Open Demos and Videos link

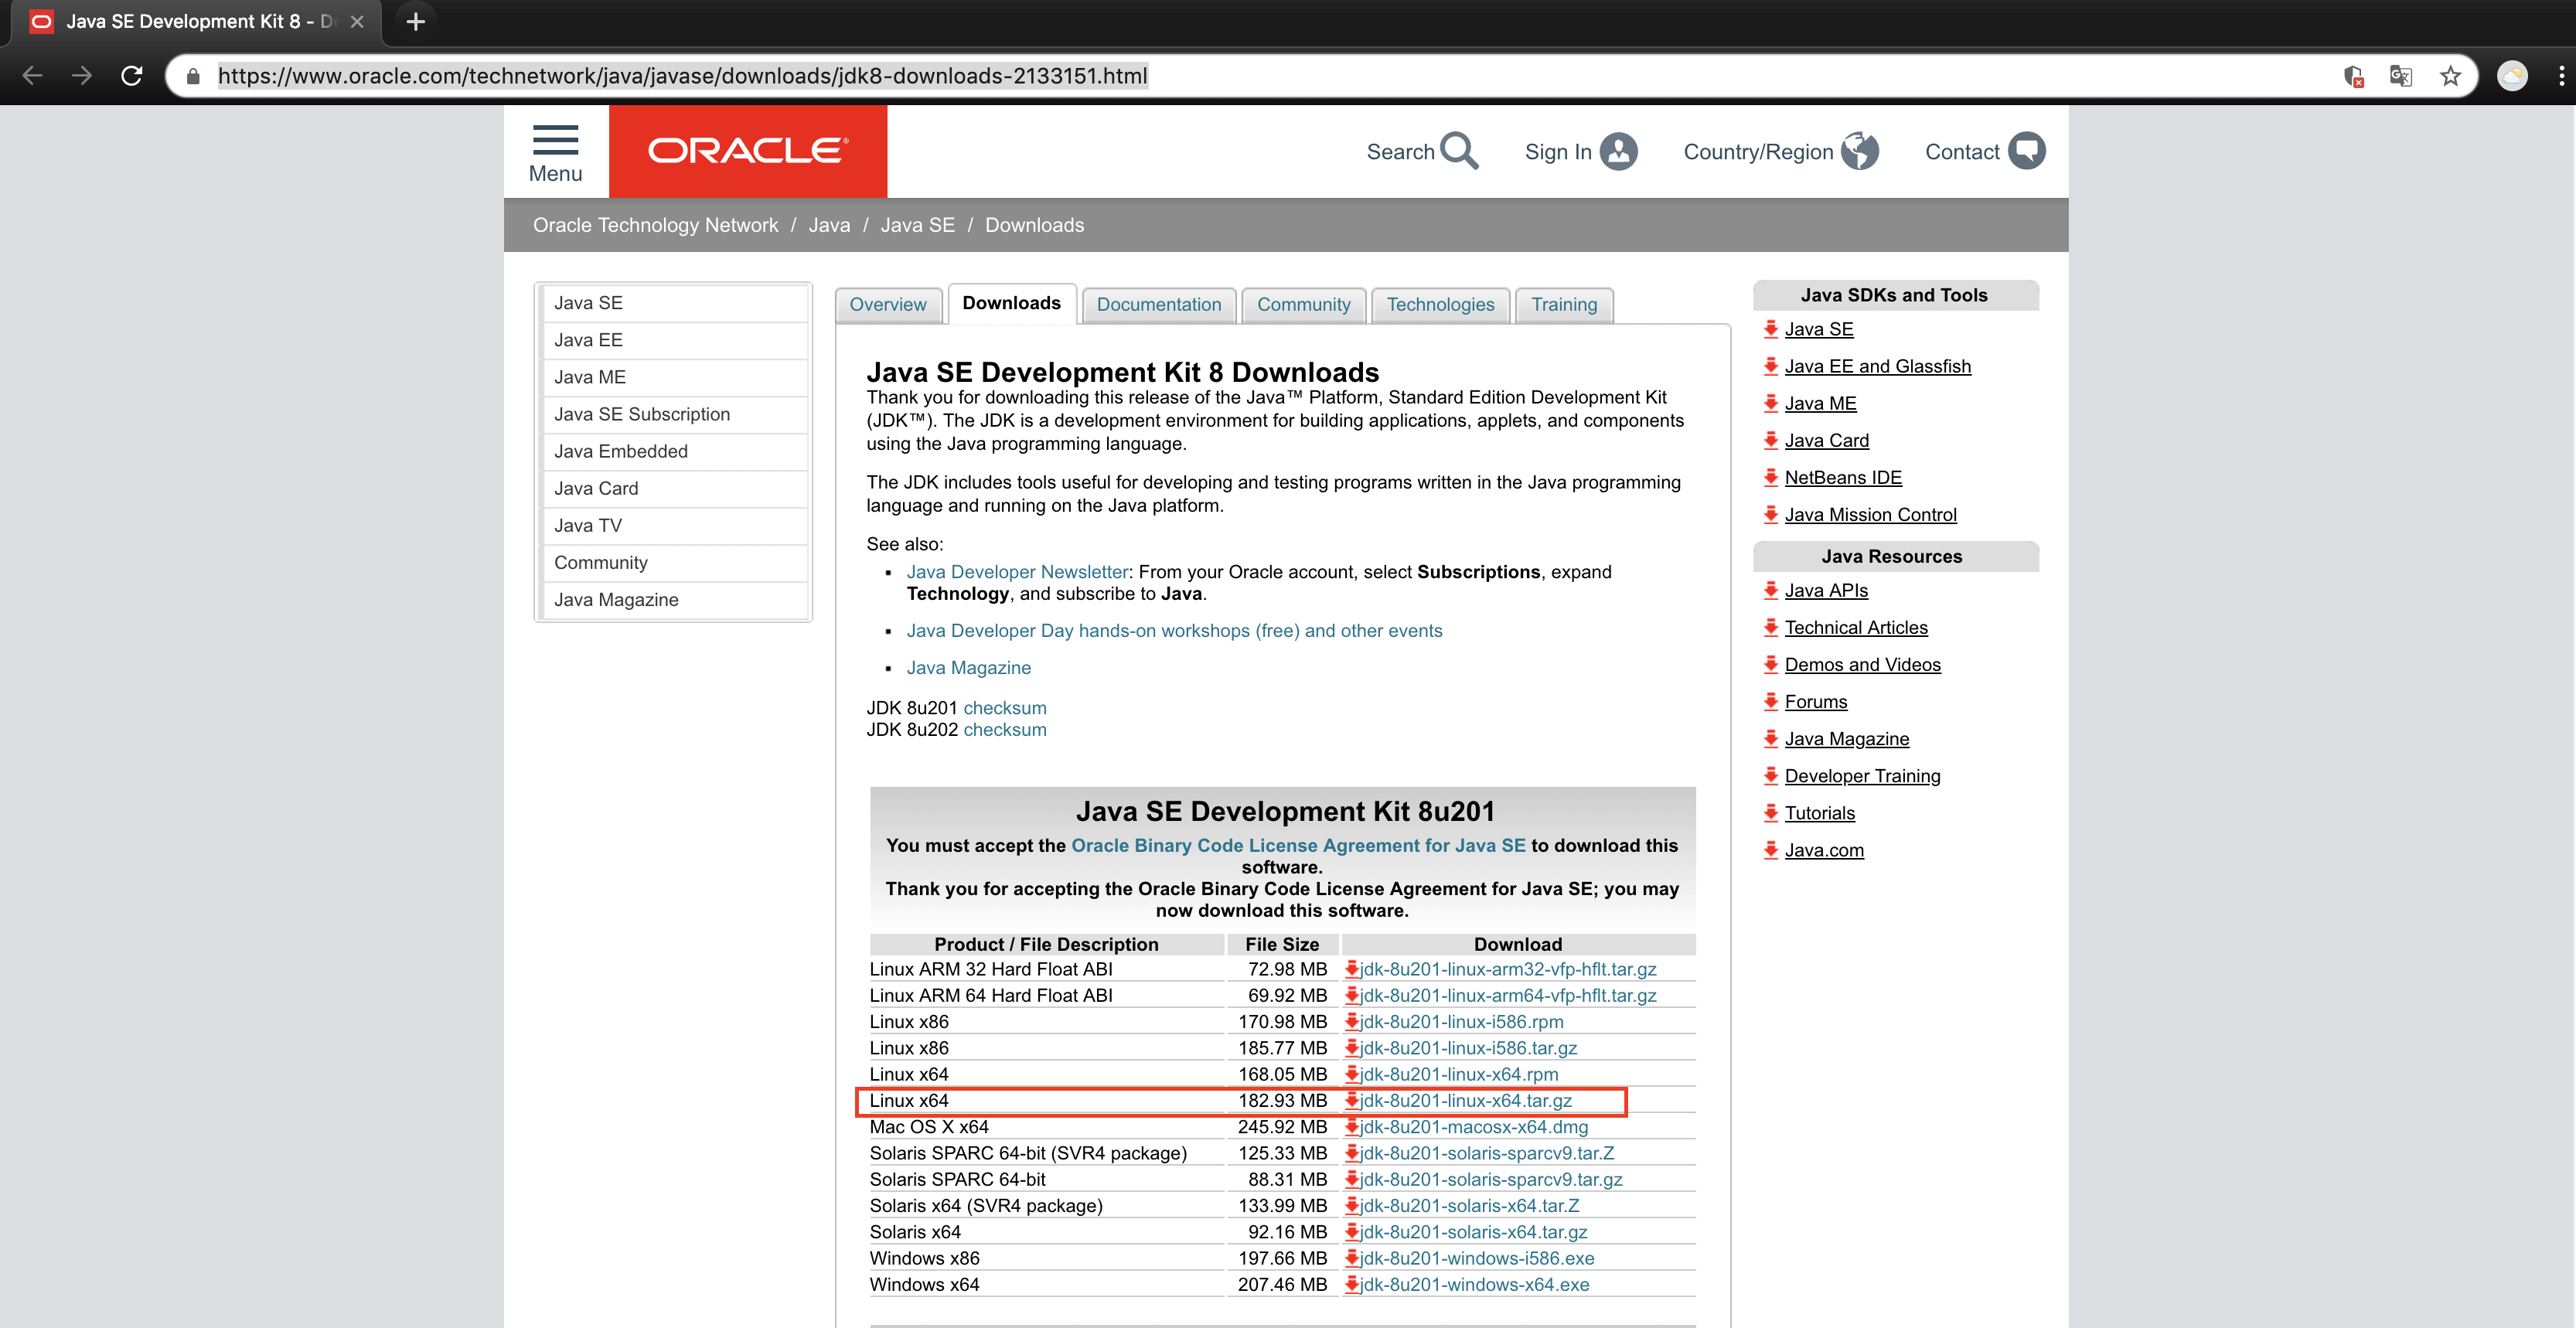[x=1862, y=664]
